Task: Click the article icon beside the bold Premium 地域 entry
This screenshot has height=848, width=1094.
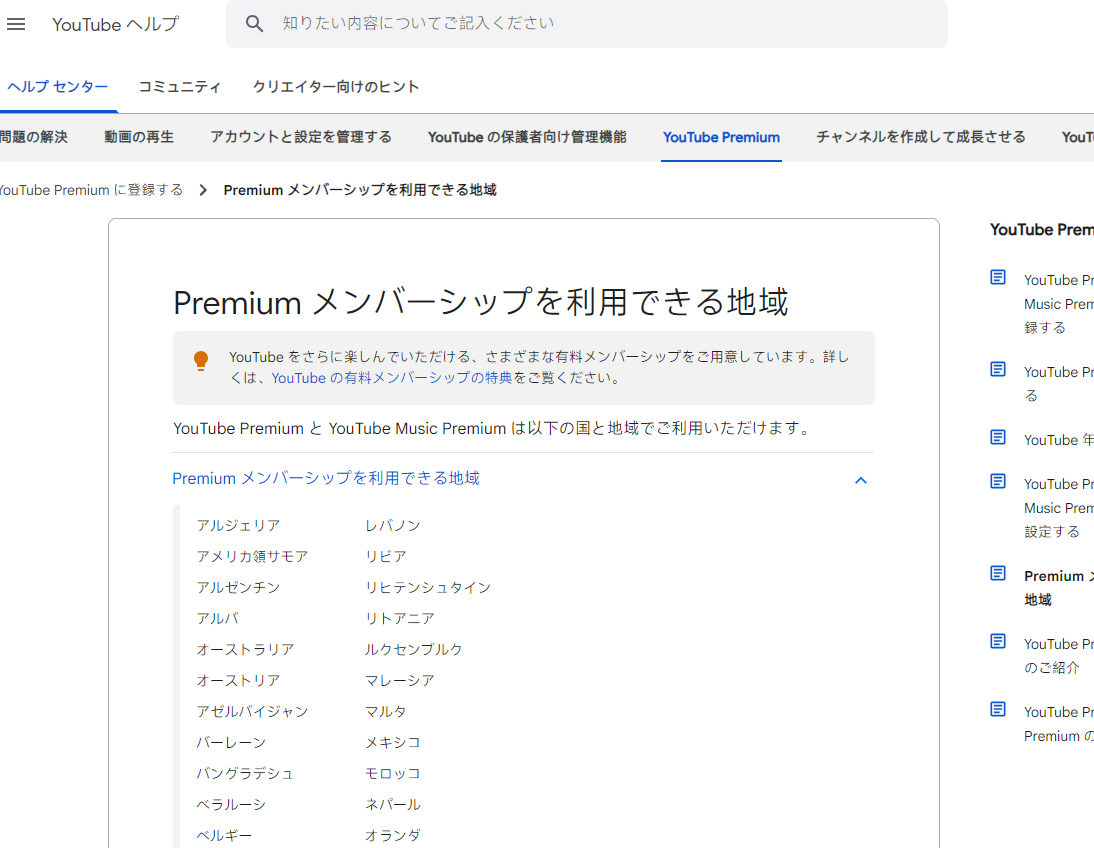Action: [x=997, y=572]
